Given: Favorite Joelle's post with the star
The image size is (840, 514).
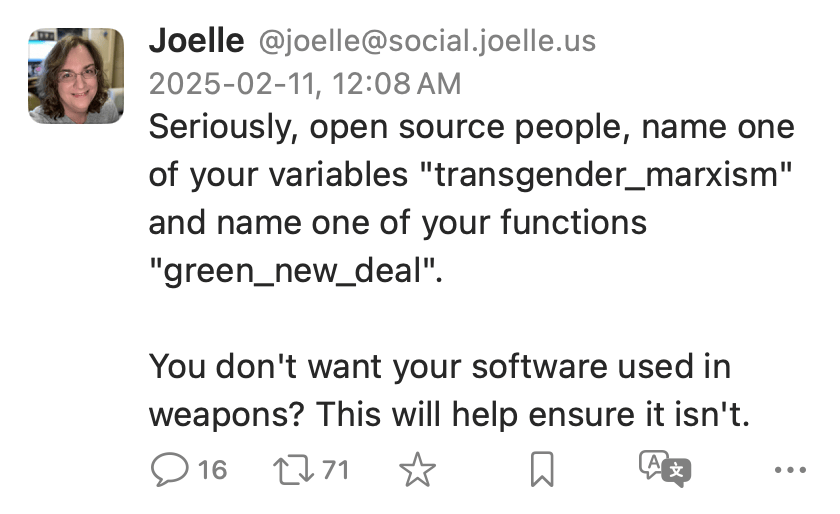Looking at the screenshot, I should coord(417,470).
